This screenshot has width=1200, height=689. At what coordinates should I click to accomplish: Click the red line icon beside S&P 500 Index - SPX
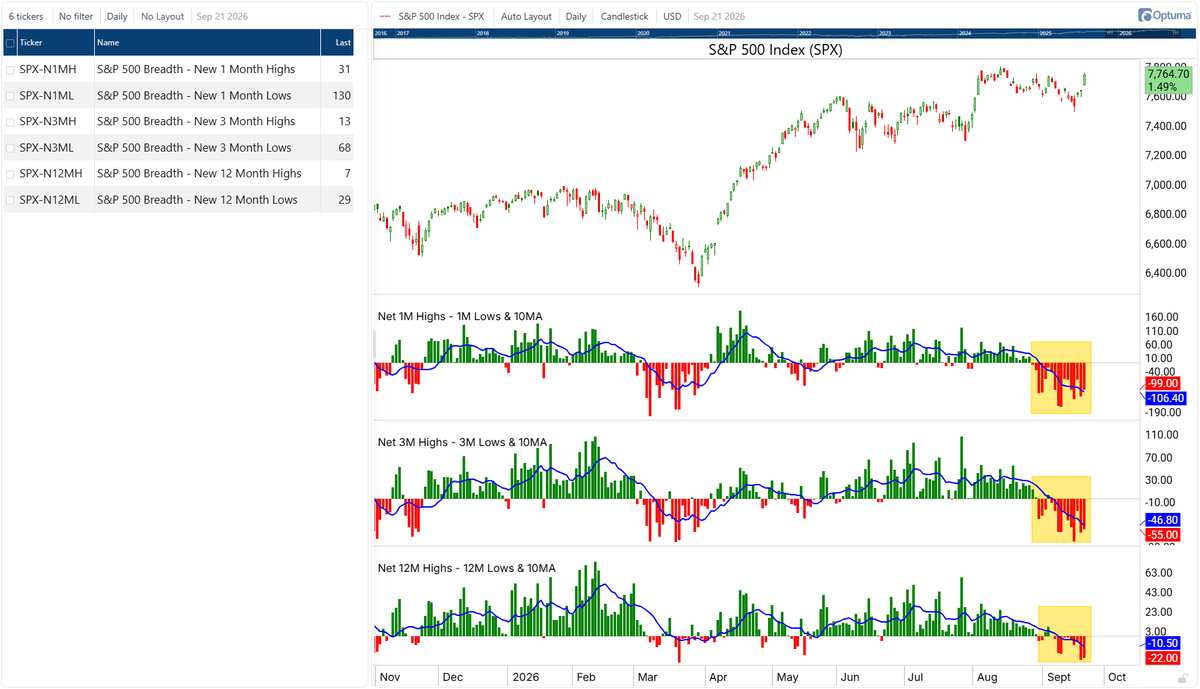[384, 17]
